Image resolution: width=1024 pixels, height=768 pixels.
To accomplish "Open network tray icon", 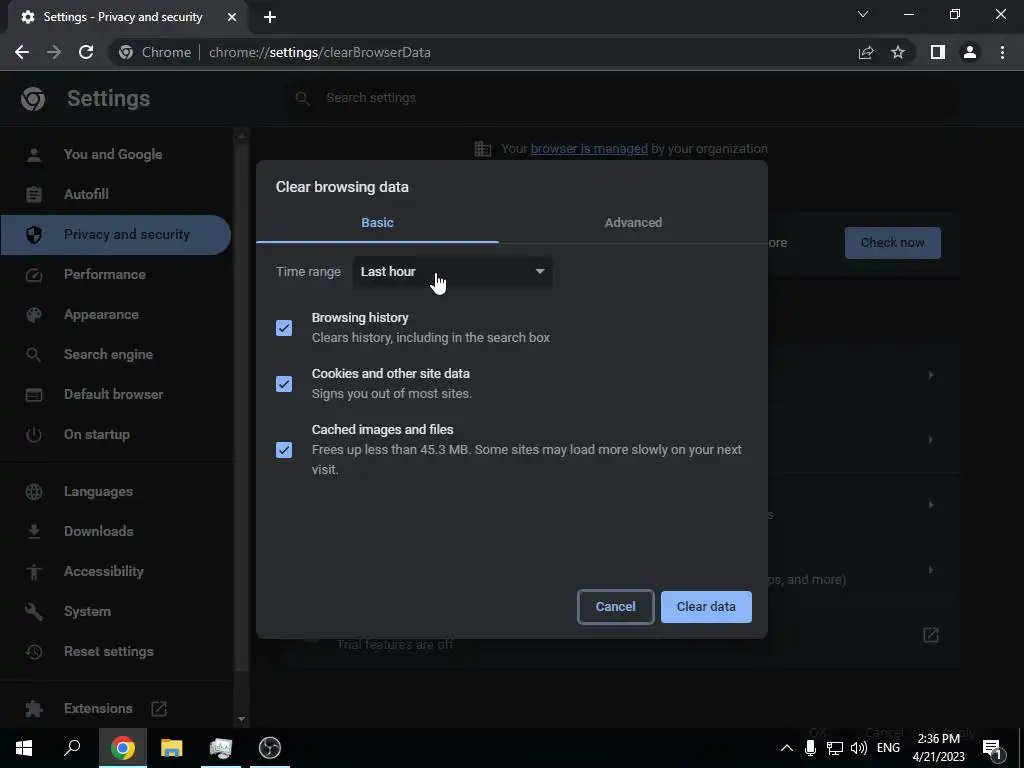I will [835, 748].
